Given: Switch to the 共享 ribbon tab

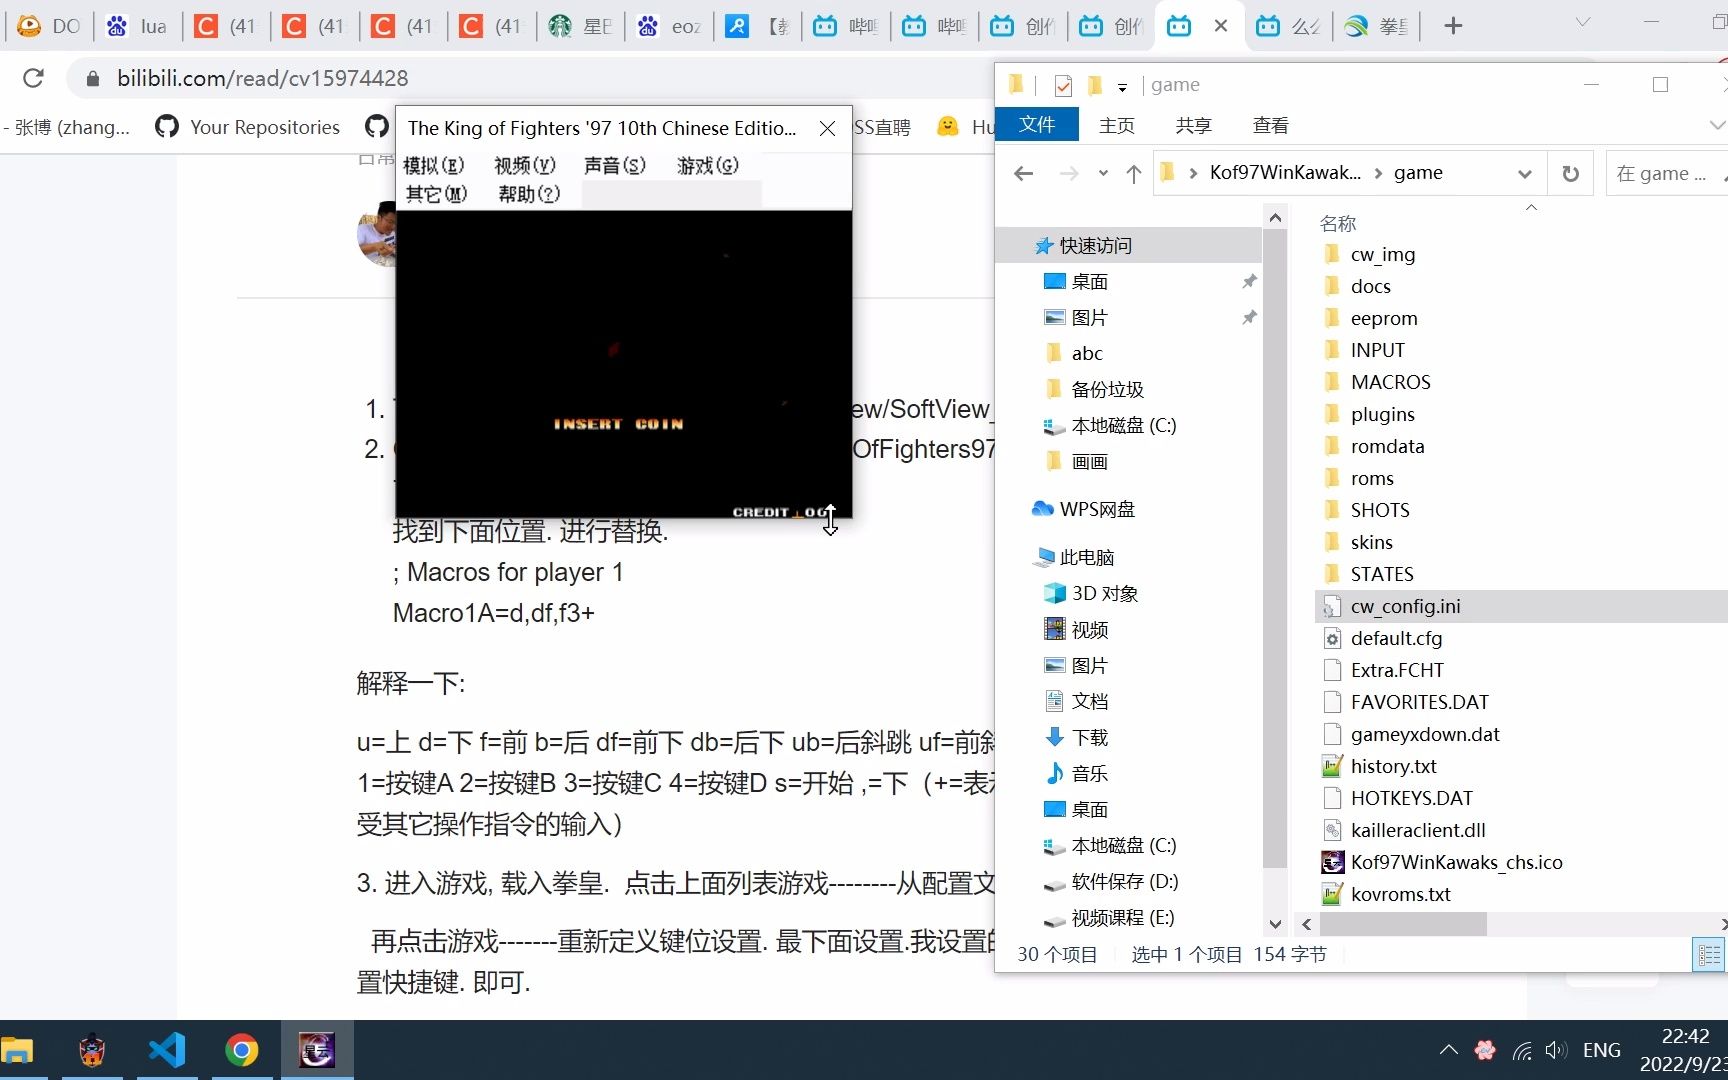Looking at the screenshot, I should [x=1193, y=125].
